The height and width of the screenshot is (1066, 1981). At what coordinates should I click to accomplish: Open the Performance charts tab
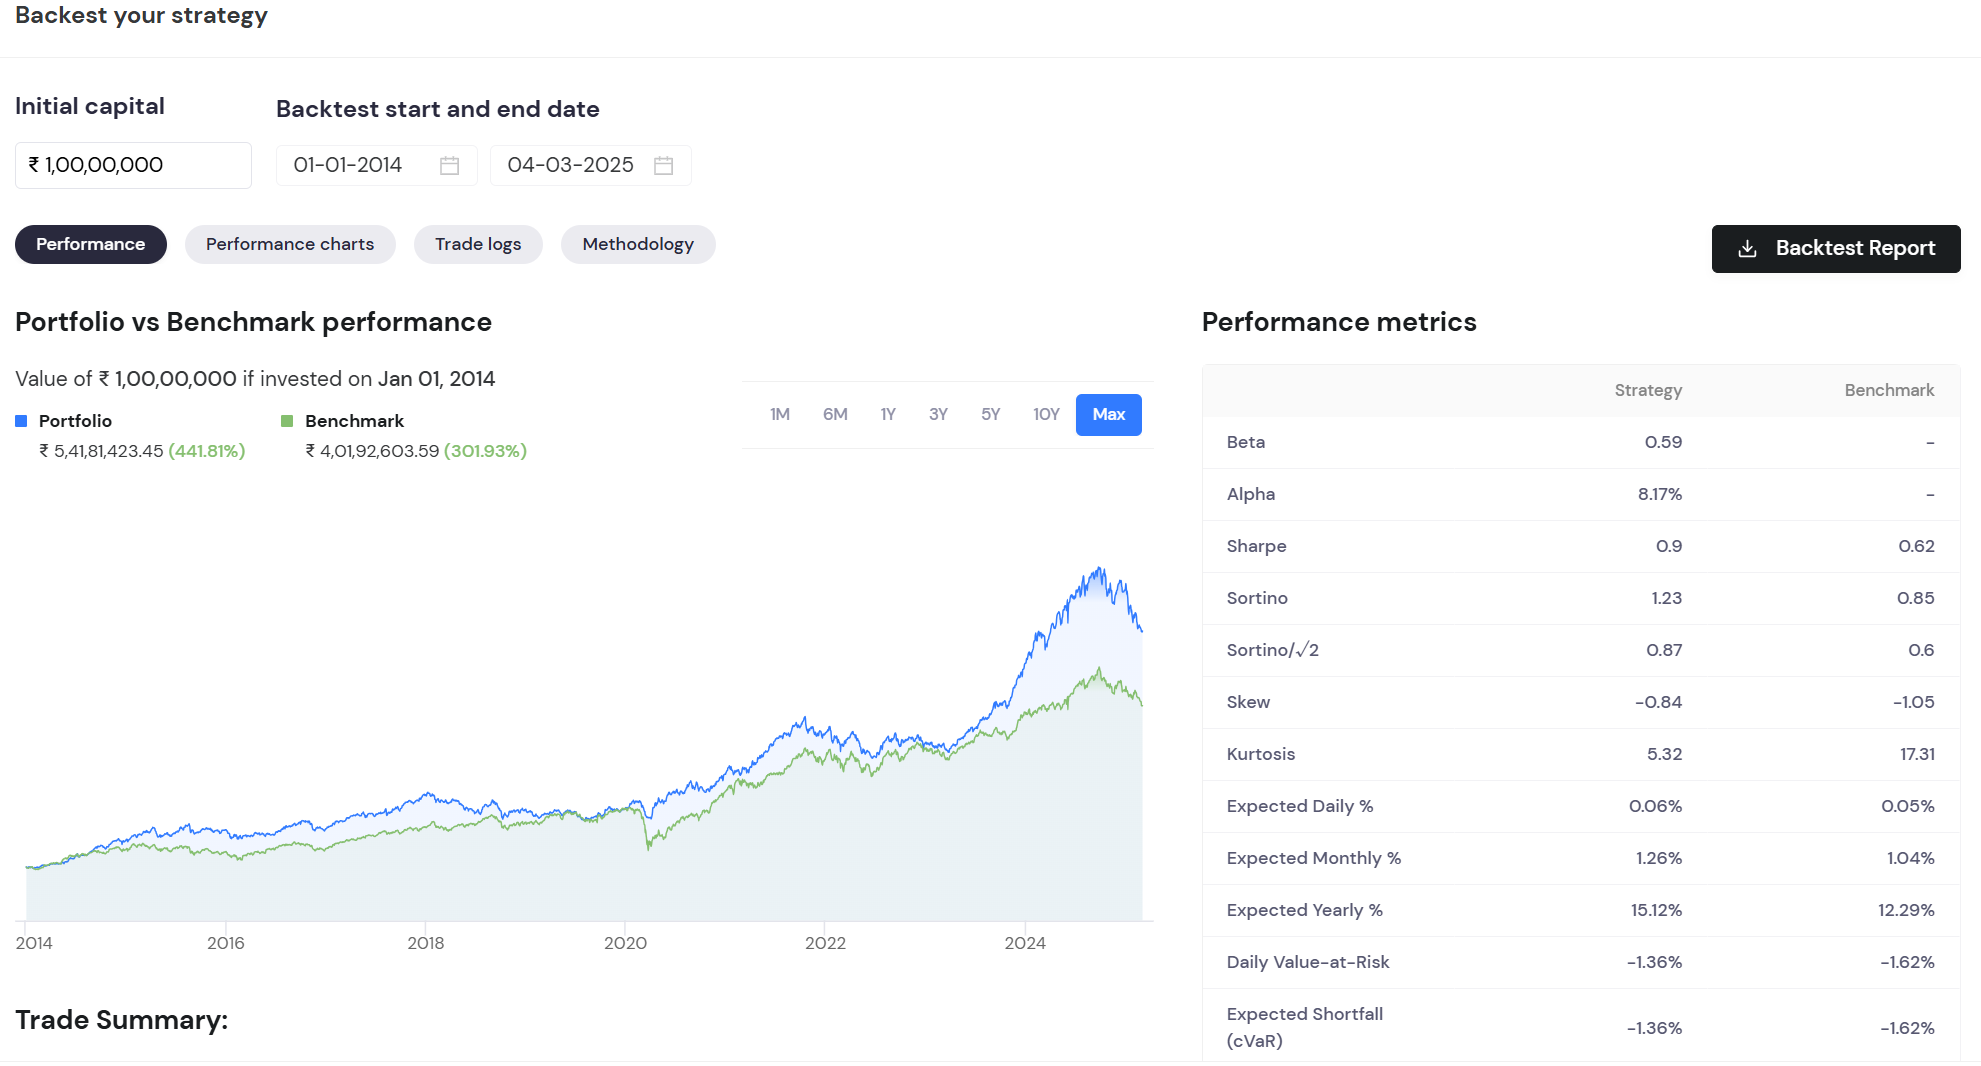click(x=290, y=245)
